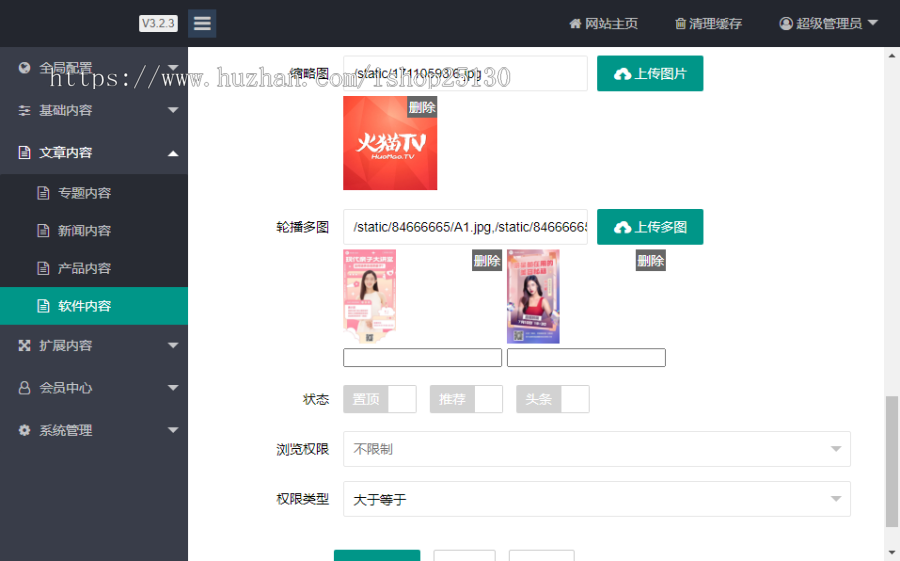Open the 基础内容 sidebar section
900x561 pixels.
click(x=94, y=110)
